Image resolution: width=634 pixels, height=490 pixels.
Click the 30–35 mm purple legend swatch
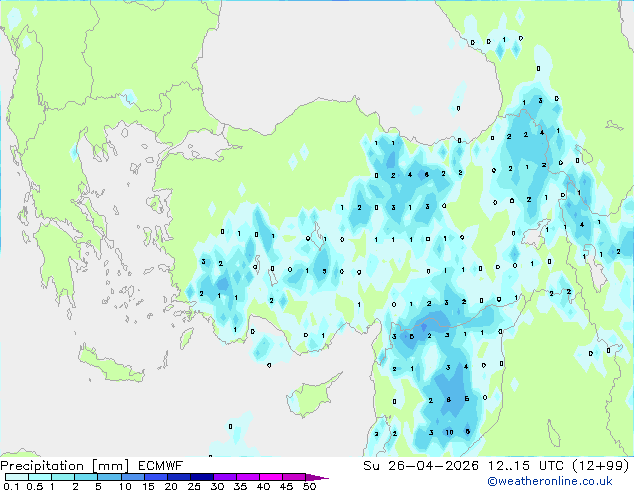point(224,477)
